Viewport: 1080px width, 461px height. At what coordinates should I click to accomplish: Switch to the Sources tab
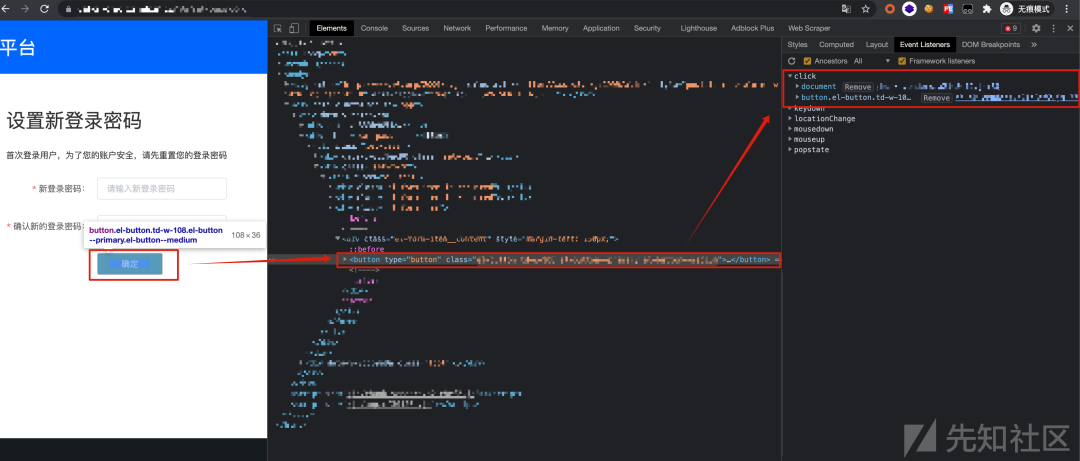coord(415,28)
